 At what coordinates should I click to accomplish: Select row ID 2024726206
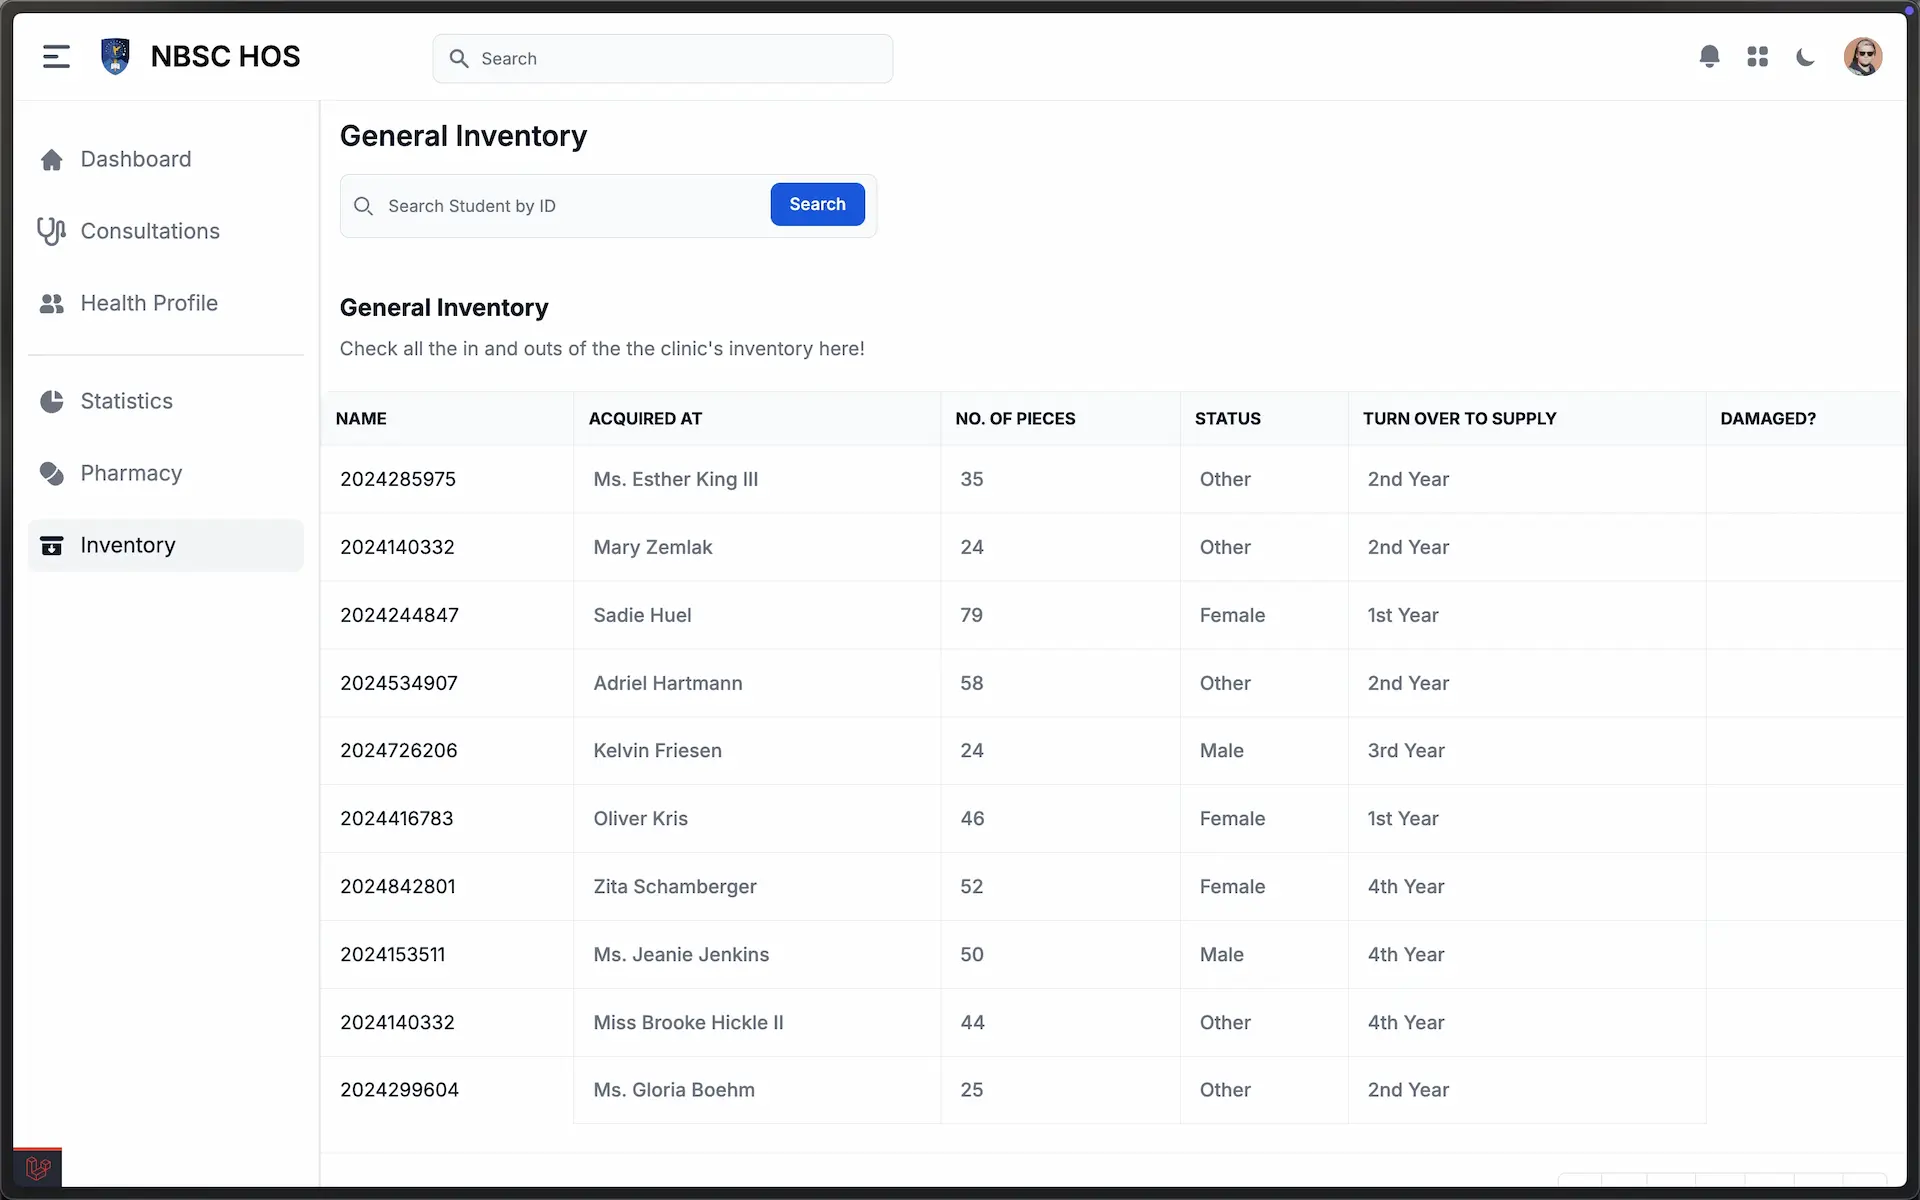(x=399, y=751)
